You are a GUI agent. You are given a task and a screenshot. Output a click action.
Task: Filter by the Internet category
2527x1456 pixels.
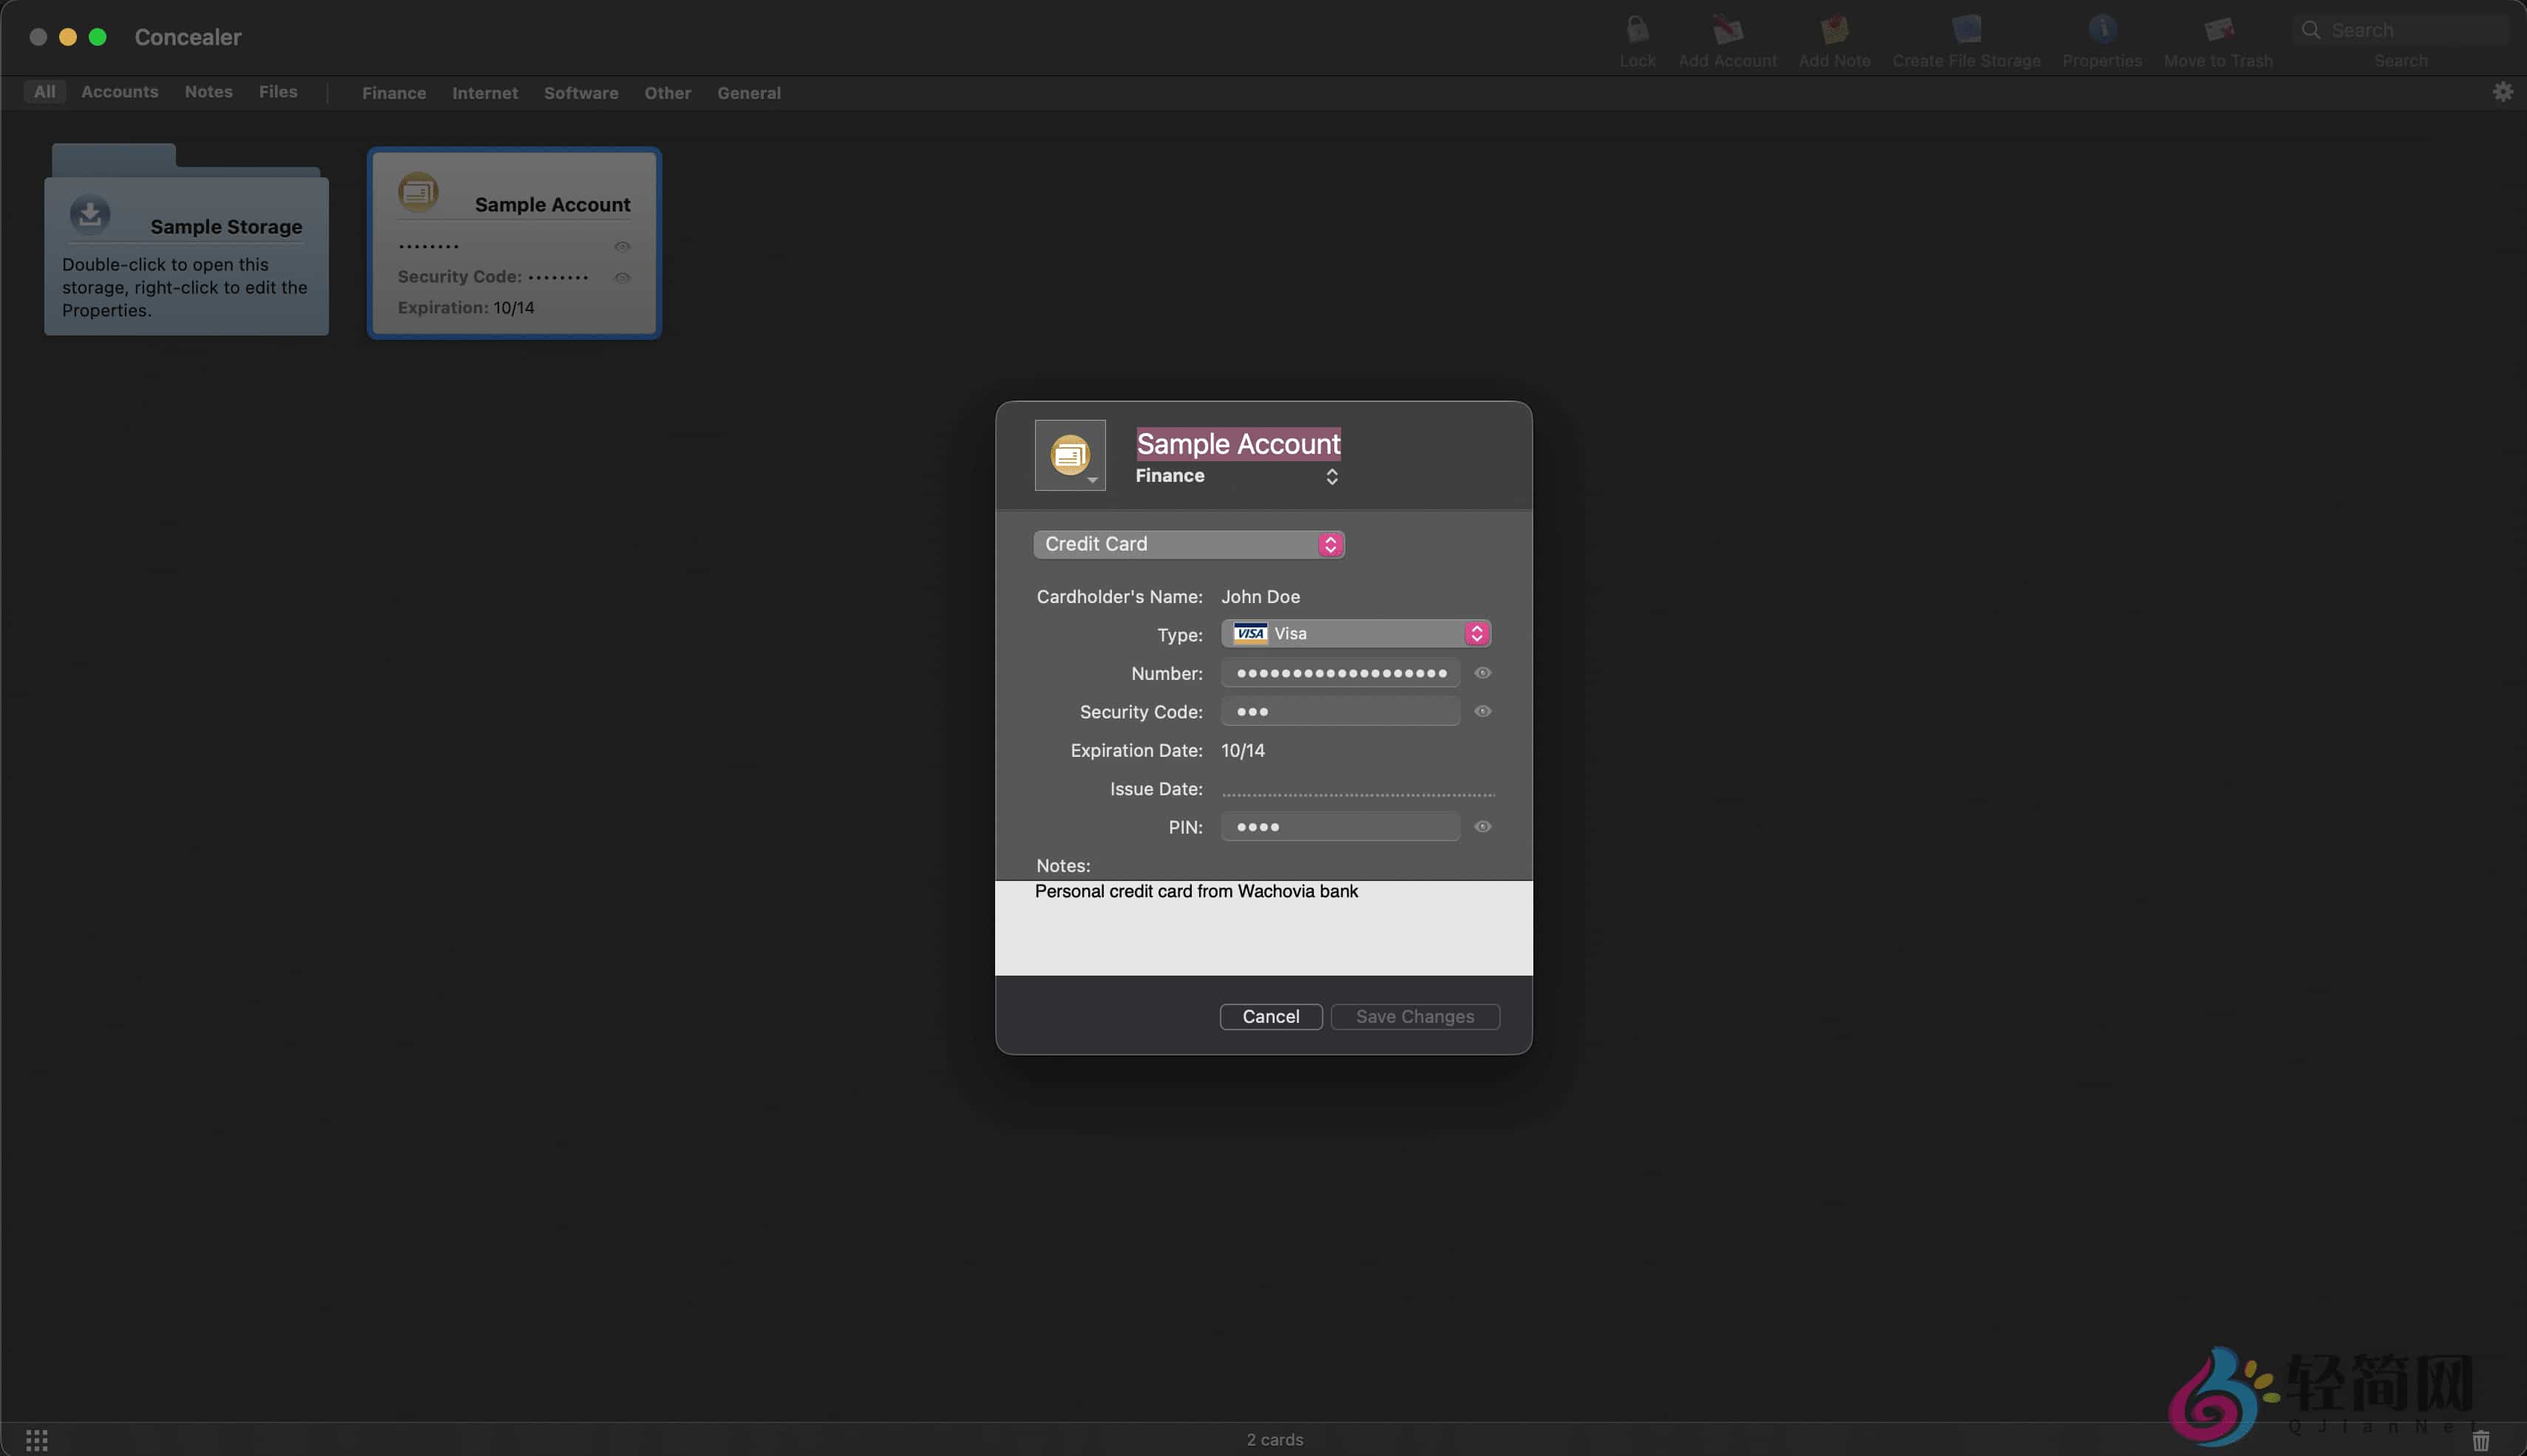485,92
